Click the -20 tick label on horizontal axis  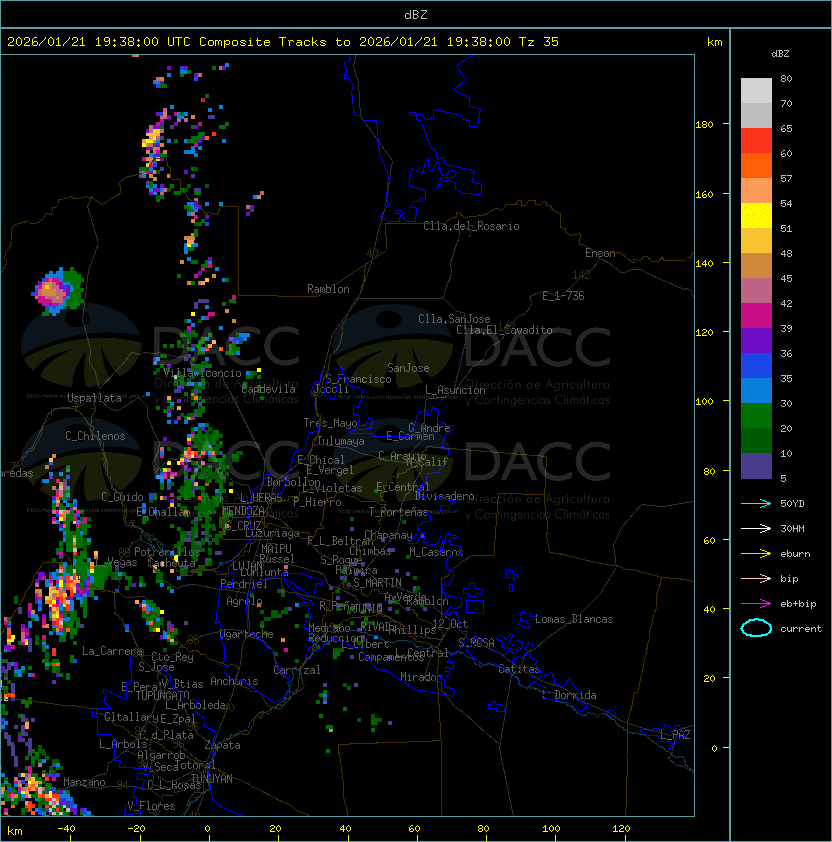[136, 829]
